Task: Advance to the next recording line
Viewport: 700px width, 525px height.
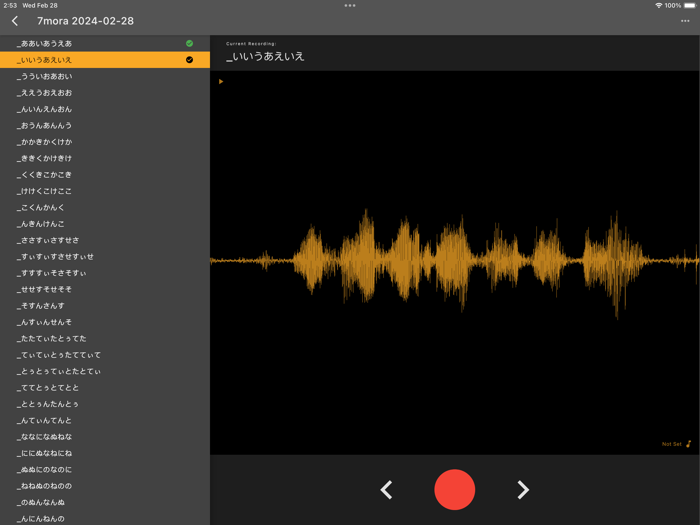Action: 523,490
